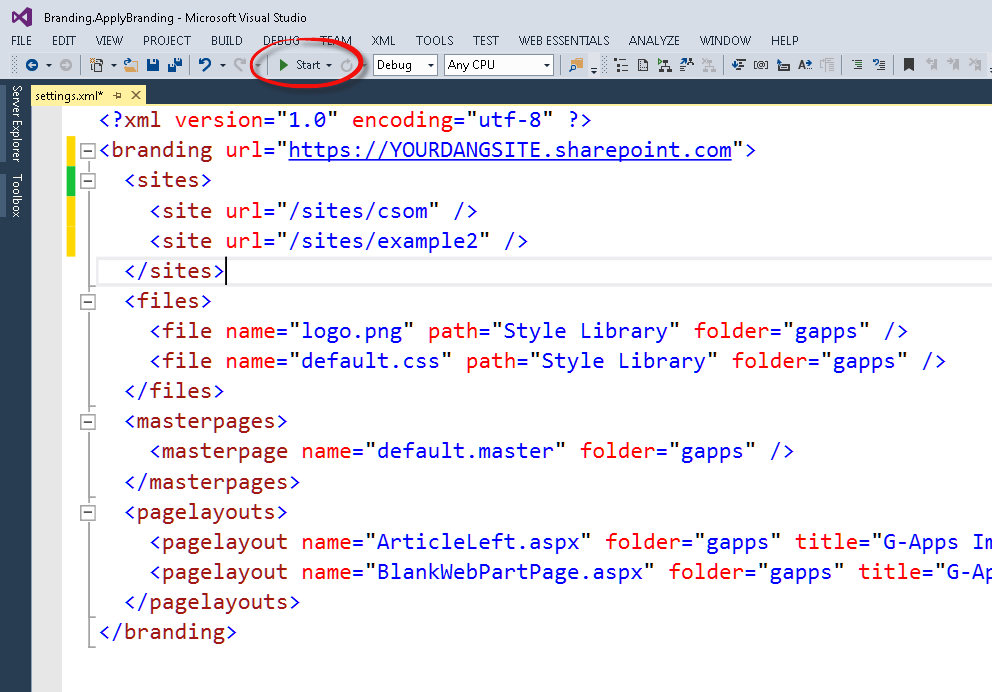Close the settings.xml tab

coord(135,96)
